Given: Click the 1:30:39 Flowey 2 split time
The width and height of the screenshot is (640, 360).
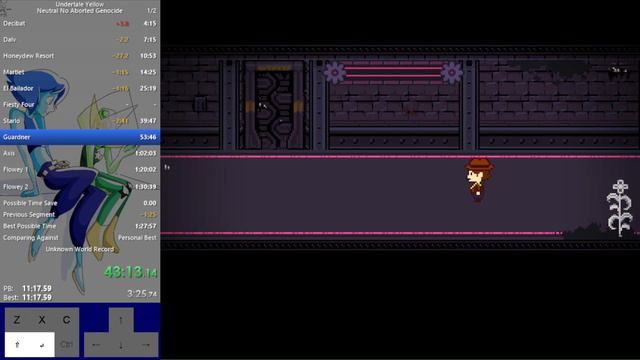Looking at the screenshot, I should [145, 187].
